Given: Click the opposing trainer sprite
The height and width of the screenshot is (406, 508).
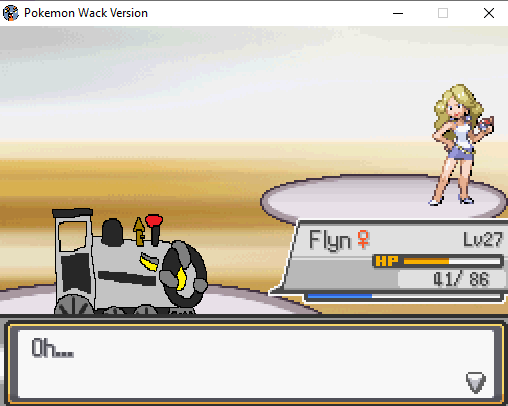Looking at the screenshot, I should (x=460, y=144).
